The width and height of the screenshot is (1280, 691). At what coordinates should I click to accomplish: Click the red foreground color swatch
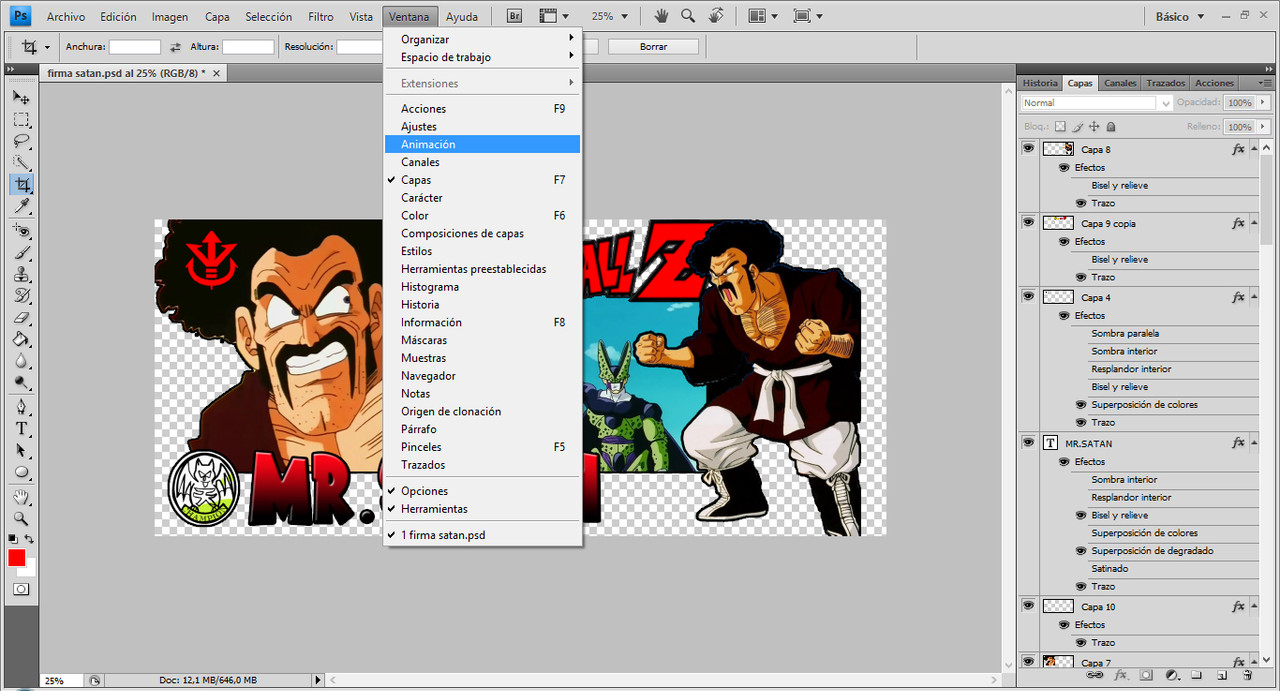tap(16, 558)
